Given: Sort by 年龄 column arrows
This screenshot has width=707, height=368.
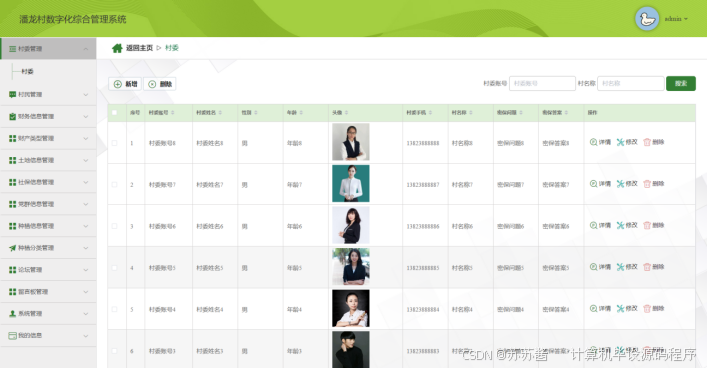Looking at the screenshot, I should 301,113.
